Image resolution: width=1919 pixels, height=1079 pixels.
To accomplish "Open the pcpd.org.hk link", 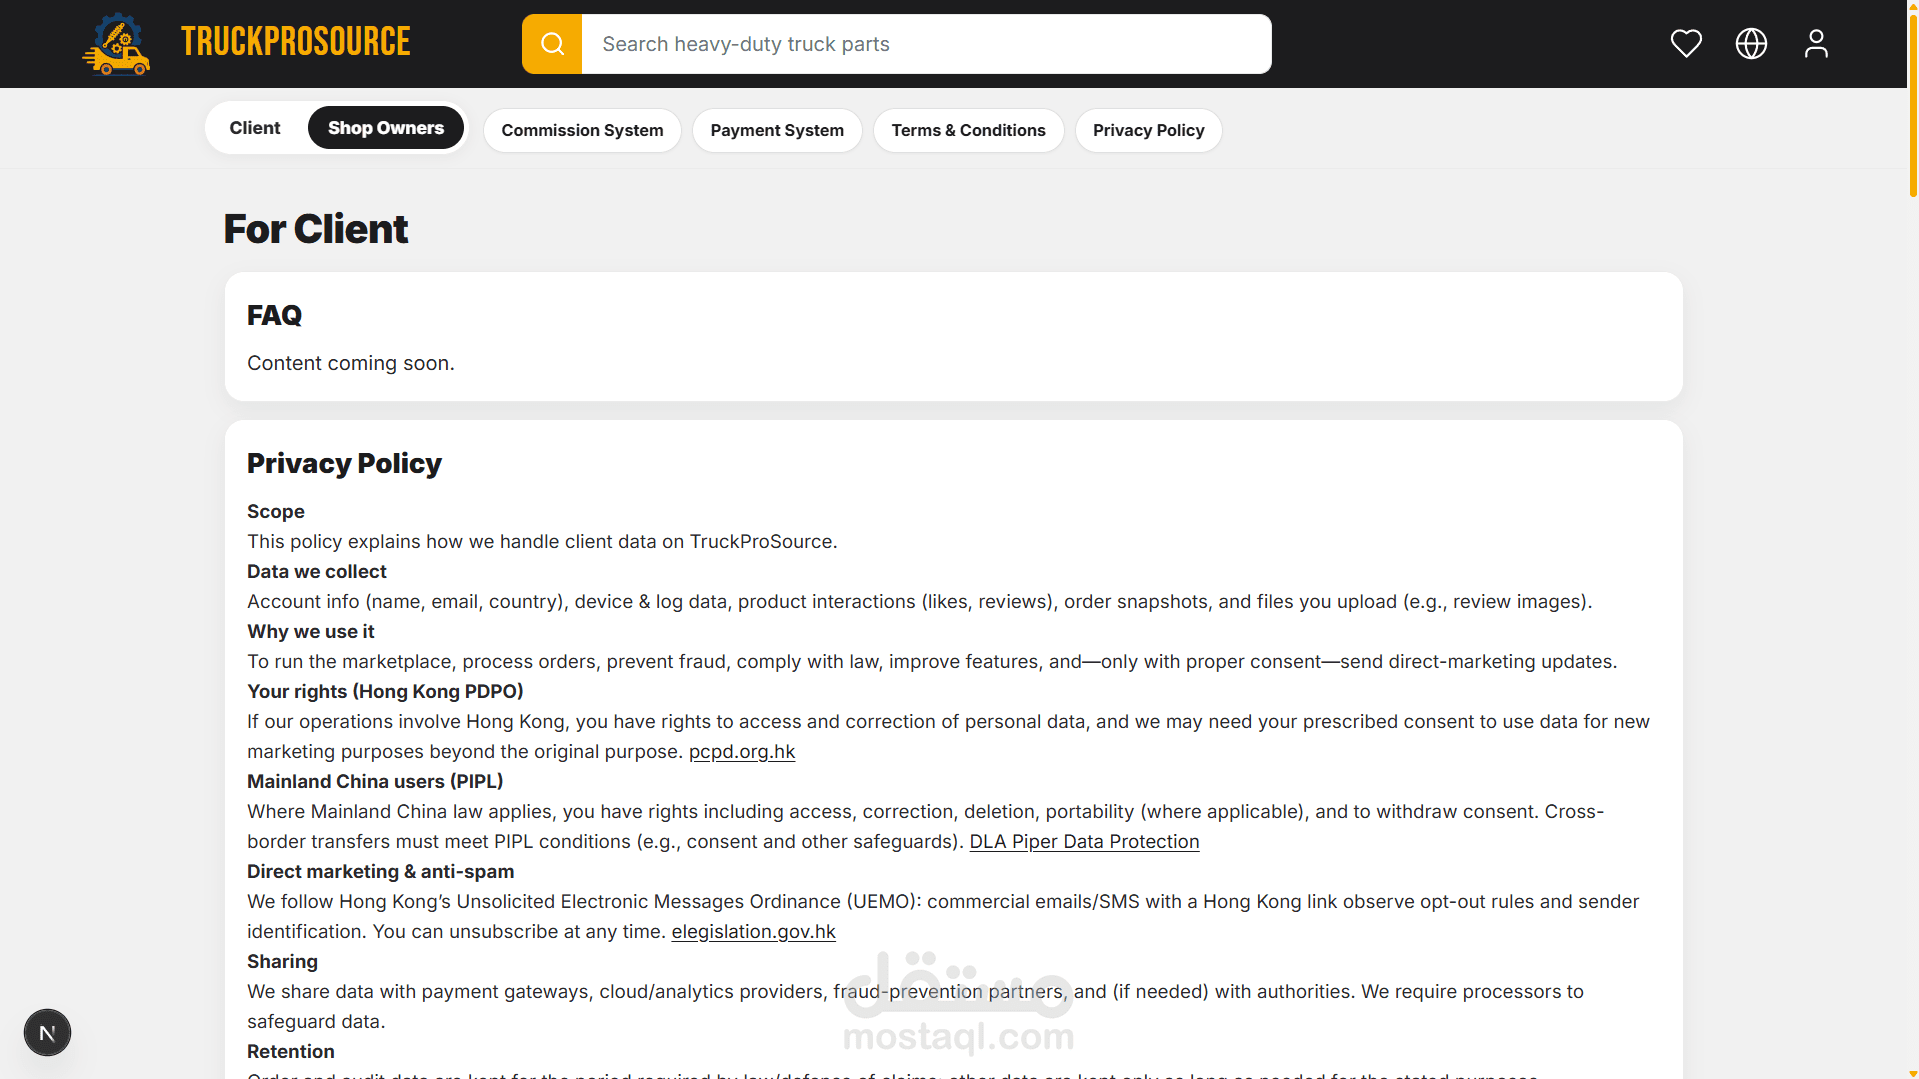I will tap(742, 752).
